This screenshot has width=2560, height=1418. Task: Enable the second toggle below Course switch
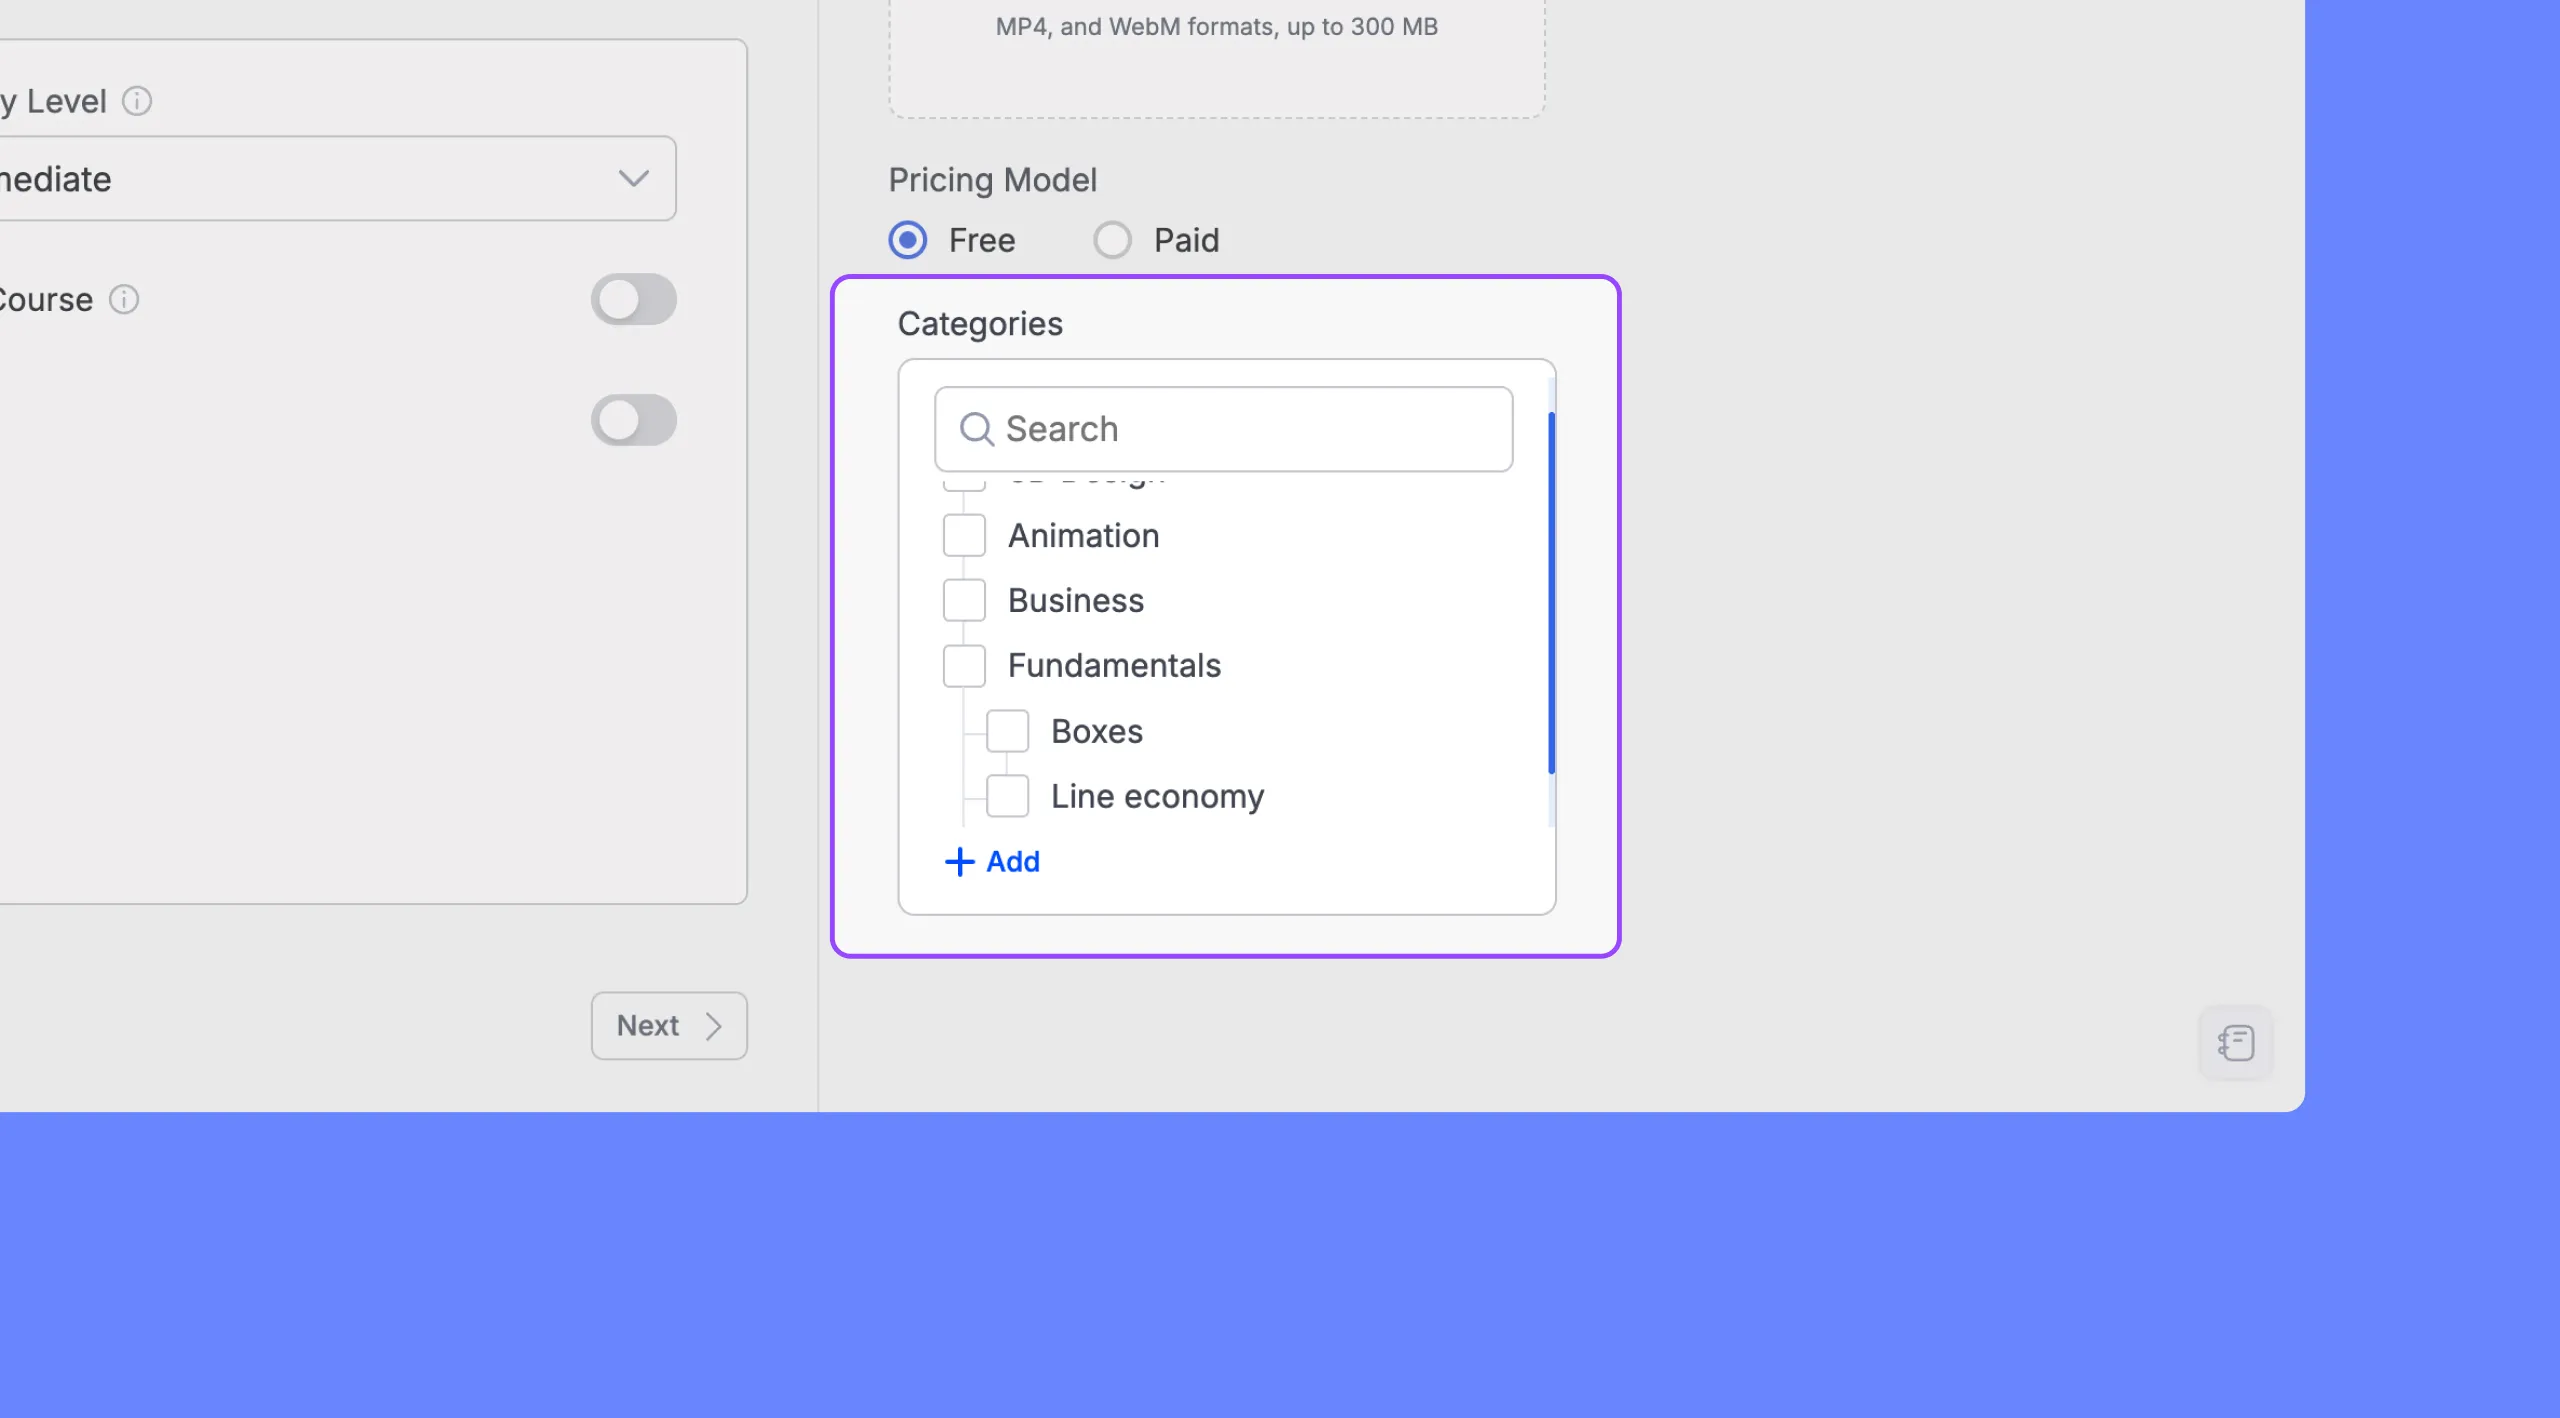(x=634, y=420)
